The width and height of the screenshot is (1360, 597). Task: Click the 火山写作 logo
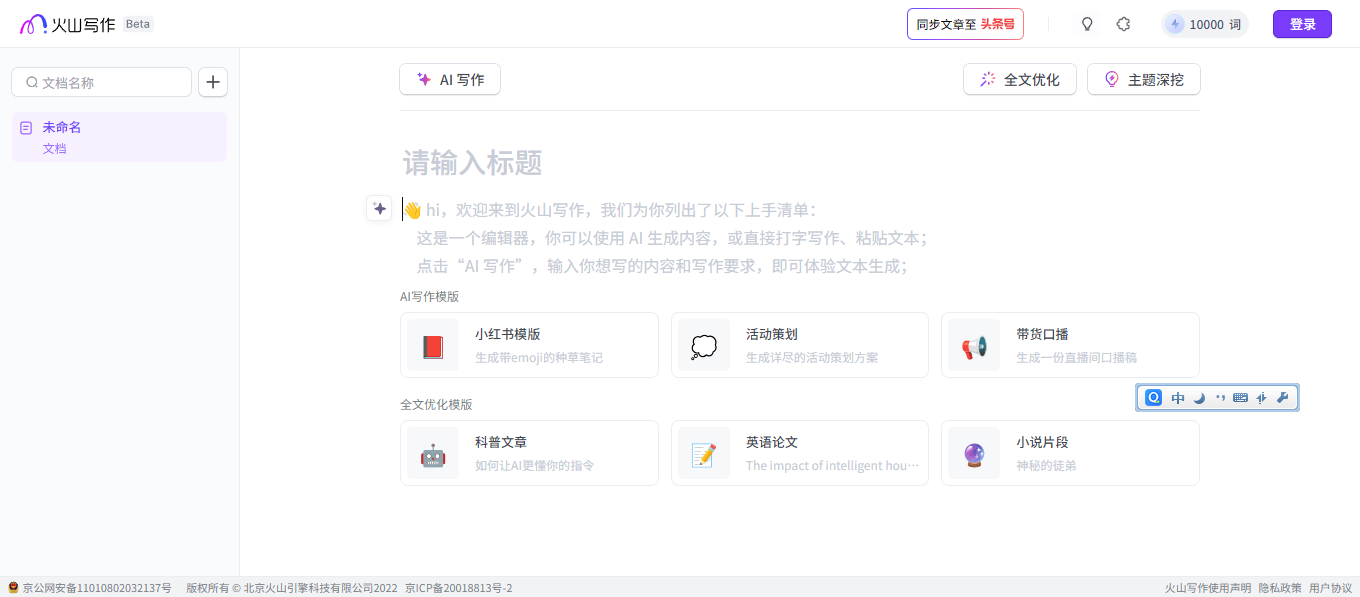click(x=67, y=24)
